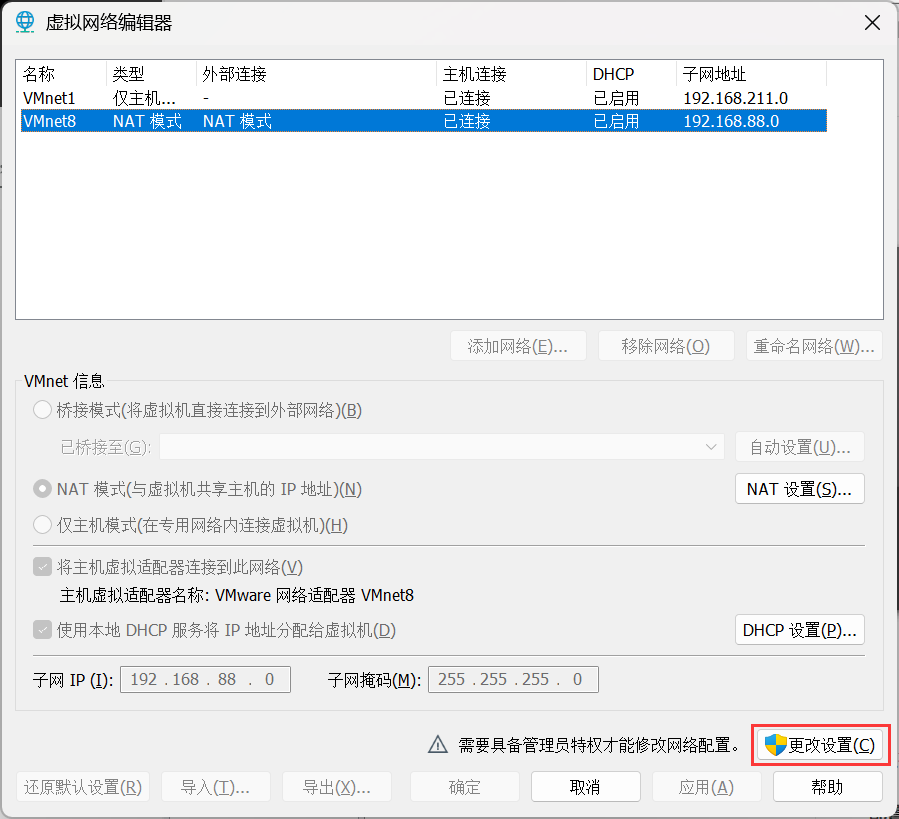Open NAT 设置(S)... dialog
Screen dimensions: 899x819
pos(800,489)
